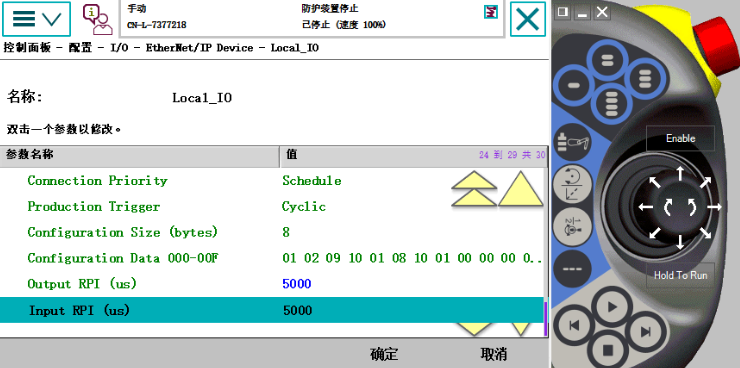Select the Output RPI (us) parameter row
Screen dimensions: 740x368
click(x=272, y=284)
